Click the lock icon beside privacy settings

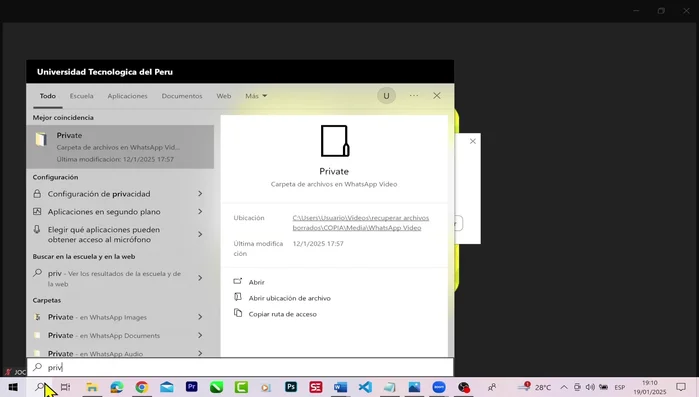[37, 194]
